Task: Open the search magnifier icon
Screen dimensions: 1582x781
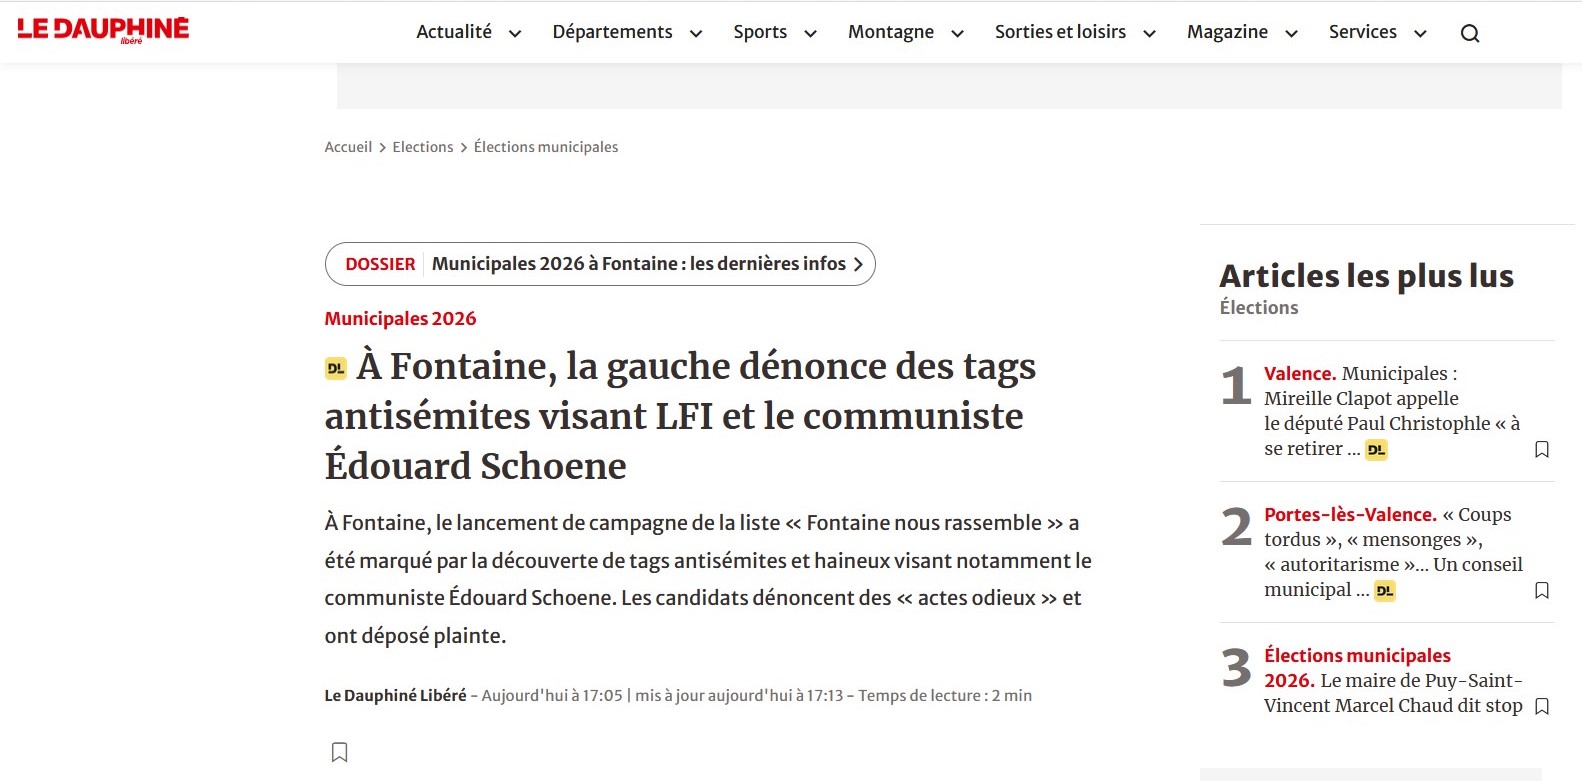Action: pyautogui.click(x=1469, y=33)
